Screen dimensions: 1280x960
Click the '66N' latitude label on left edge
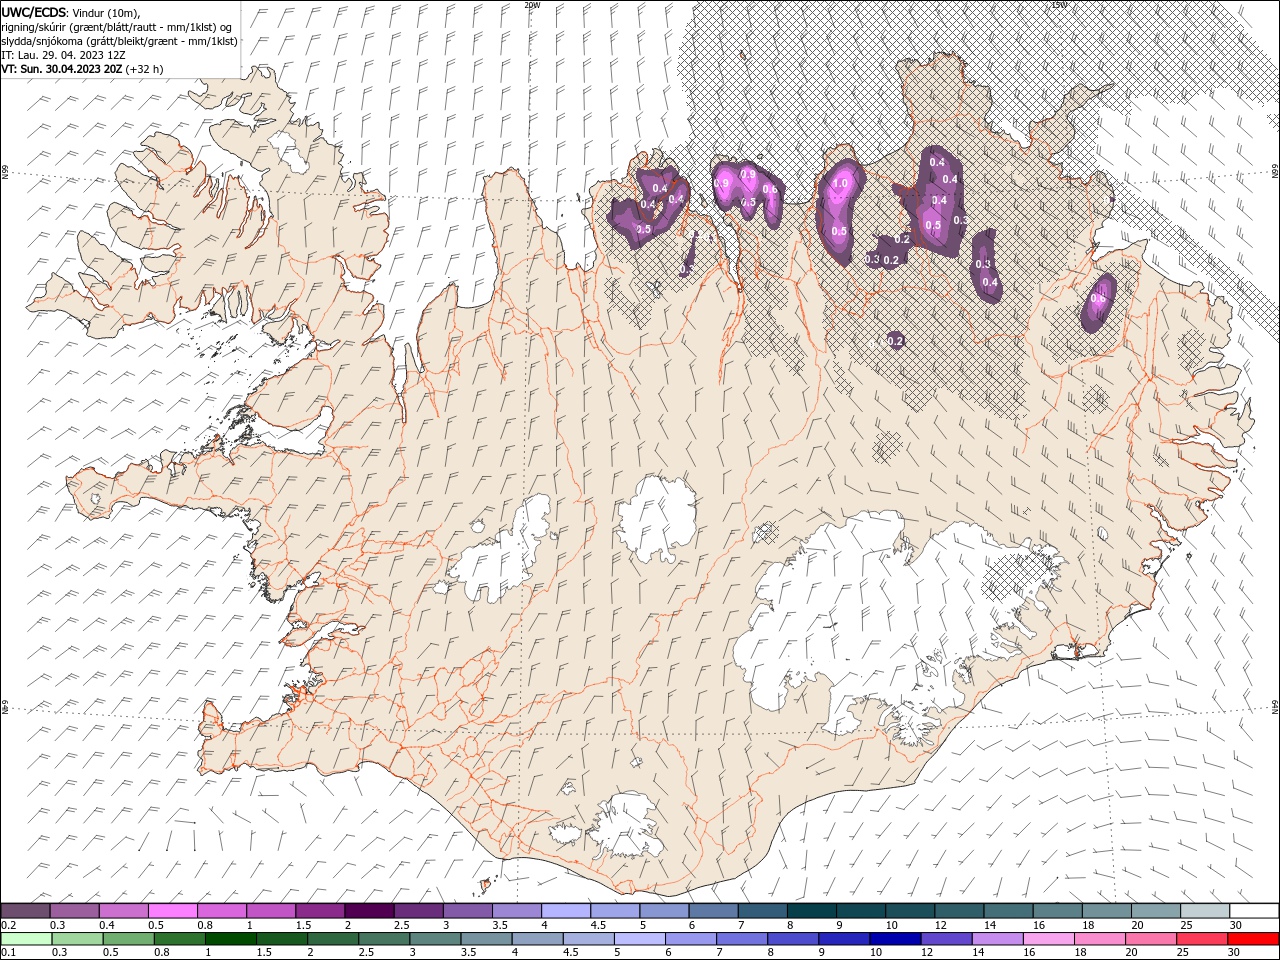point(5,172)
